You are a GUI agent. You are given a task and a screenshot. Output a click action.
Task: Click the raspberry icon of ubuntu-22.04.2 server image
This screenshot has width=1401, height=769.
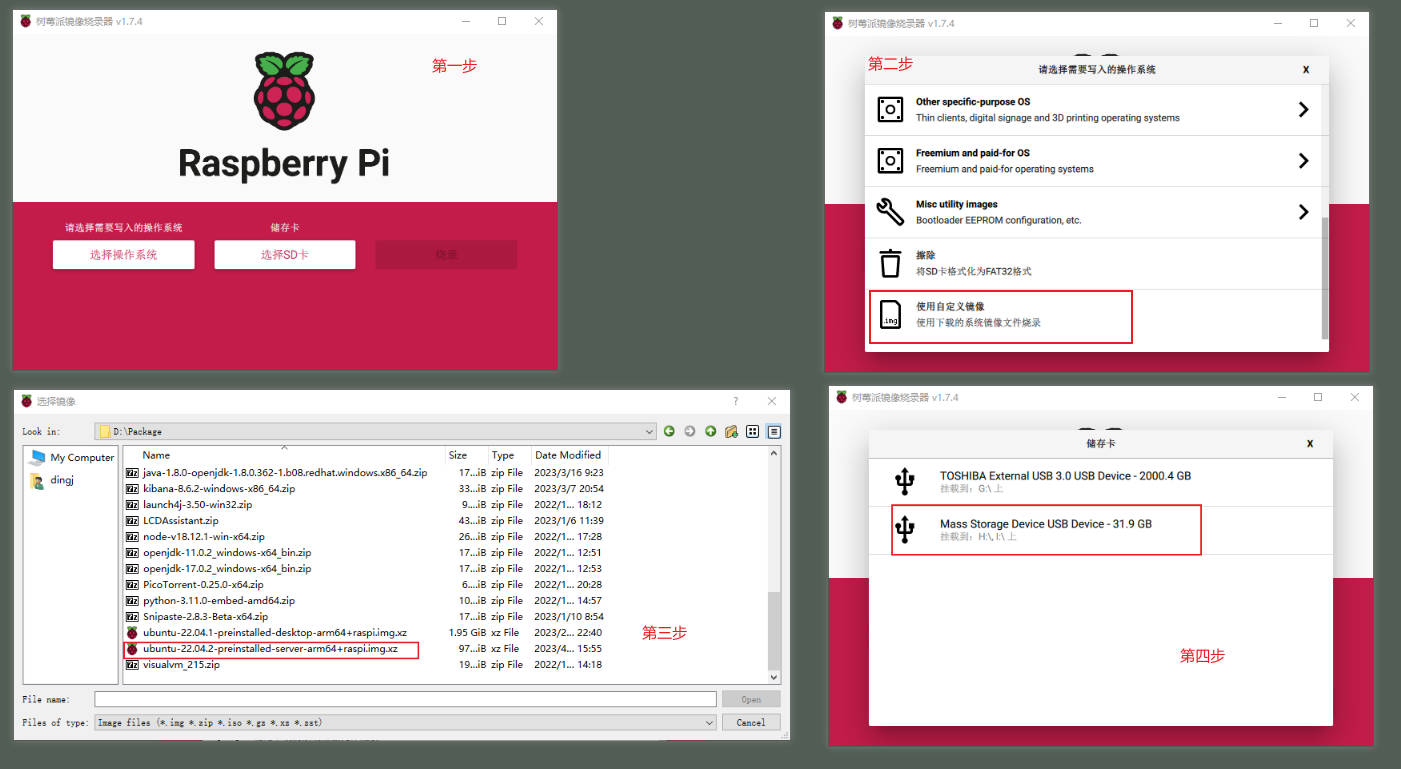click(132, 649)
